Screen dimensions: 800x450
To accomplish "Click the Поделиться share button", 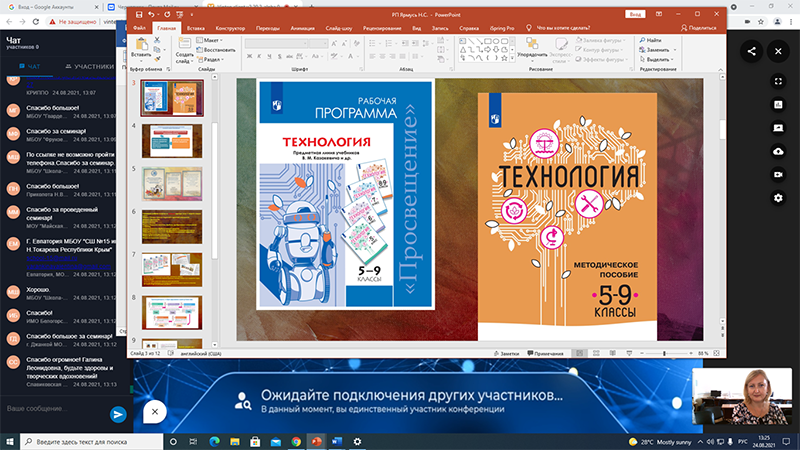I will (698, 28).
